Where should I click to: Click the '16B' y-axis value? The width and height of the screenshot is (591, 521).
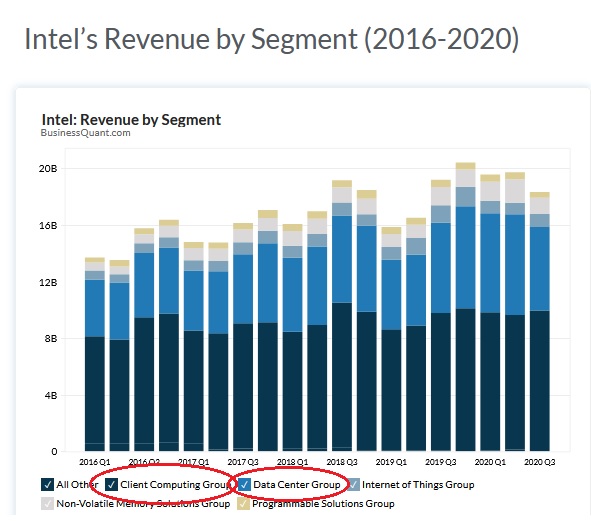[48, 225]
